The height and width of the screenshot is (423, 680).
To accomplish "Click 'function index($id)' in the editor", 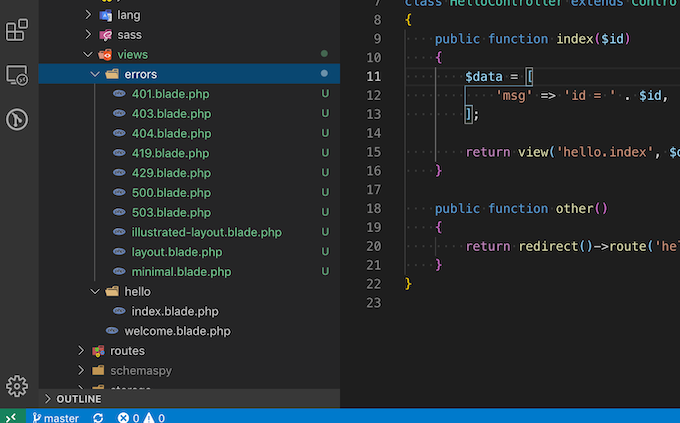I will (559, 39).
